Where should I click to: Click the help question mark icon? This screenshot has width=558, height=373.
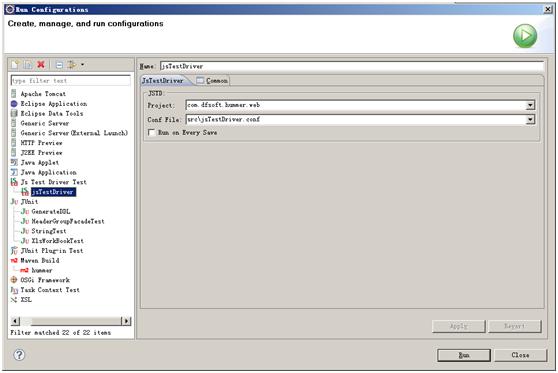[19, 354]
